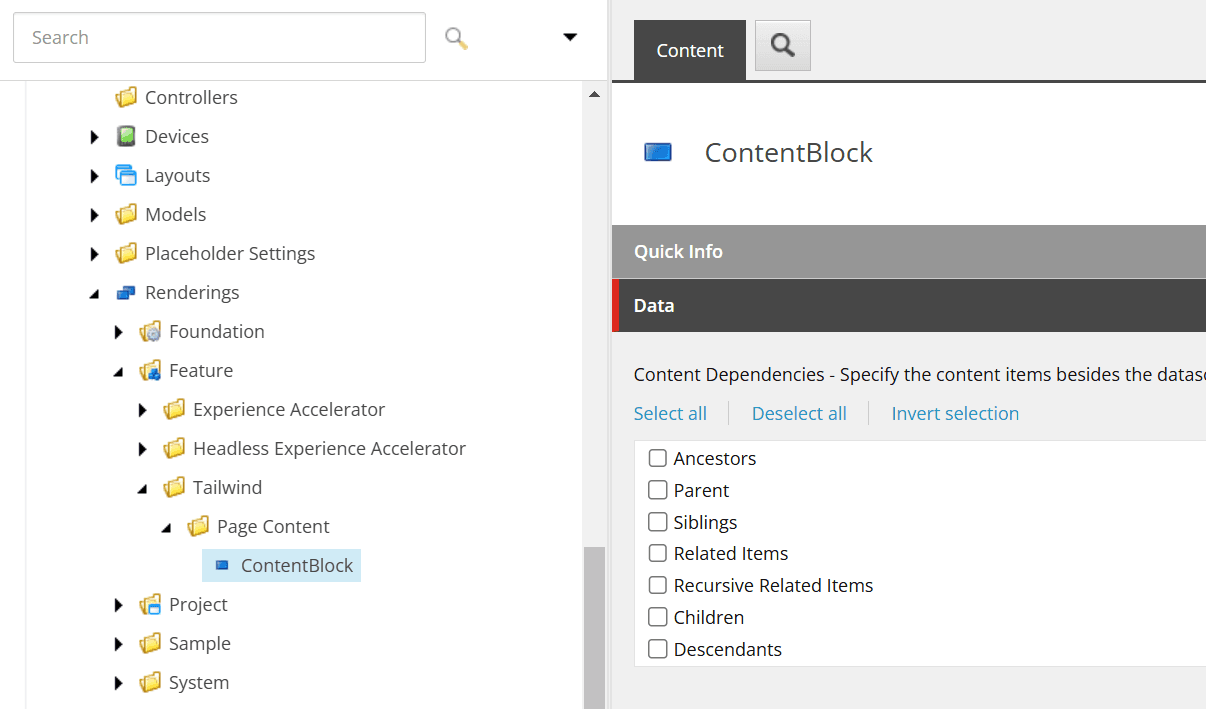Click the Devices item icon
Image resolution: width=1206 pixels, height=709 pixels.
click(126, 136)
